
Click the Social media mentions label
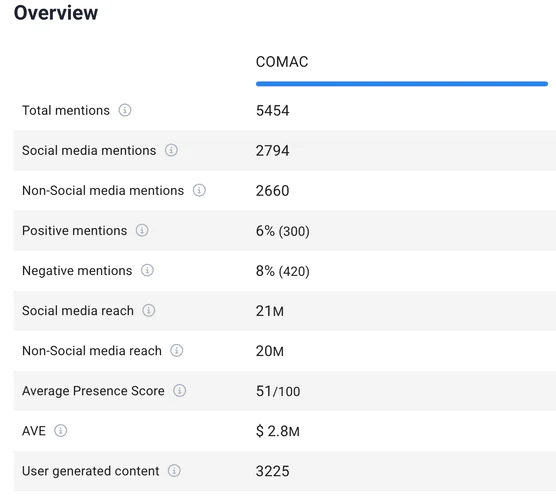[x=89, y=150]
